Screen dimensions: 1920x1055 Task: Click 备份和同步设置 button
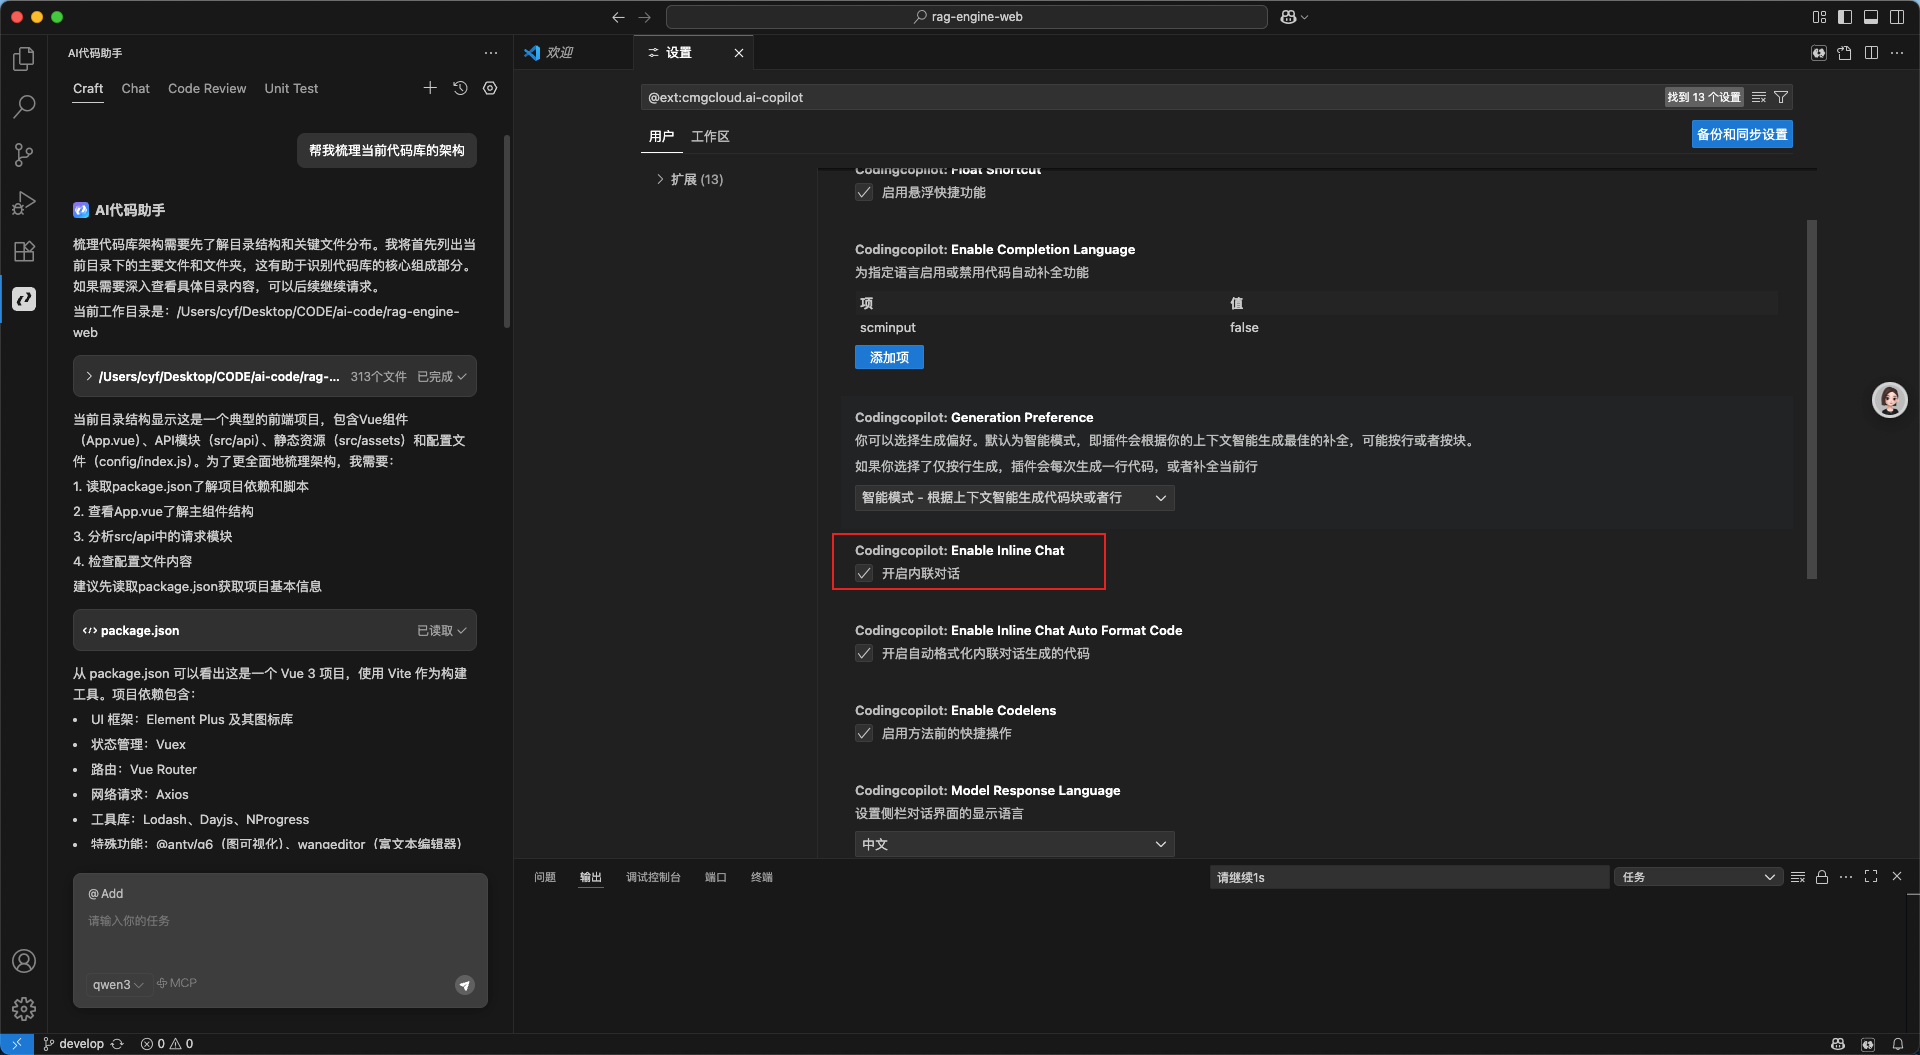pos(1742,134)
